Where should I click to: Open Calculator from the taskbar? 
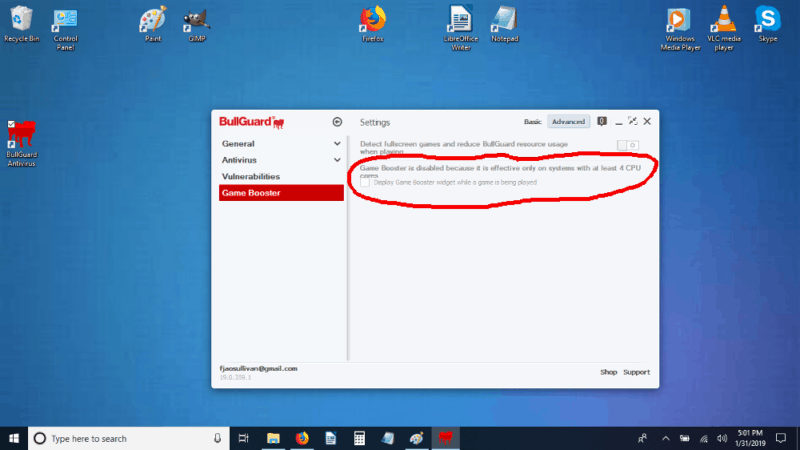pos(359,438)
